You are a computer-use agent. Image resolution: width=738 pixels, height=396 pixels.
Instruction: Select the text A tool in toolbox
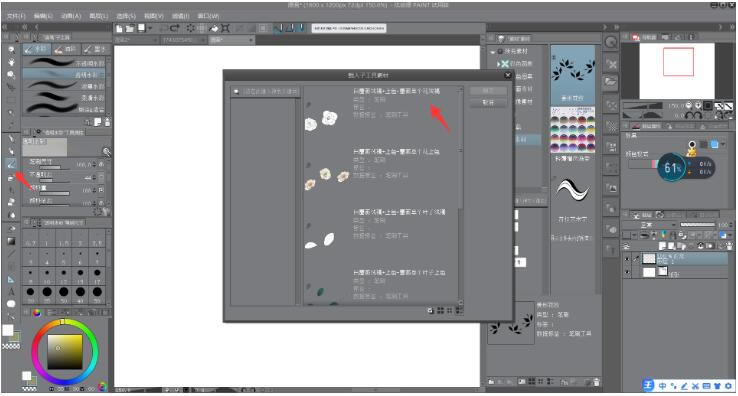pos(11,291)
